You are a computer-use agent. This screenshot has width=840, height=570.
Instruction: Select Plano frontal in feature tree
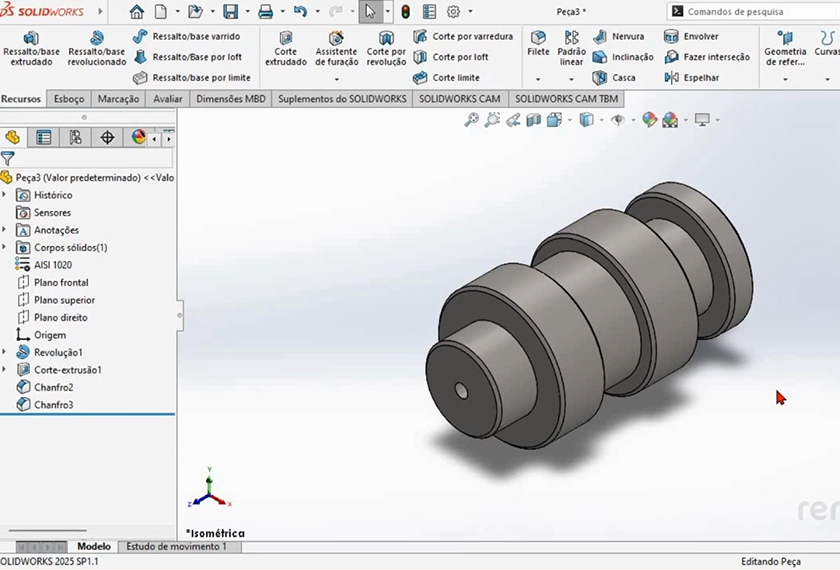[60, 283]
